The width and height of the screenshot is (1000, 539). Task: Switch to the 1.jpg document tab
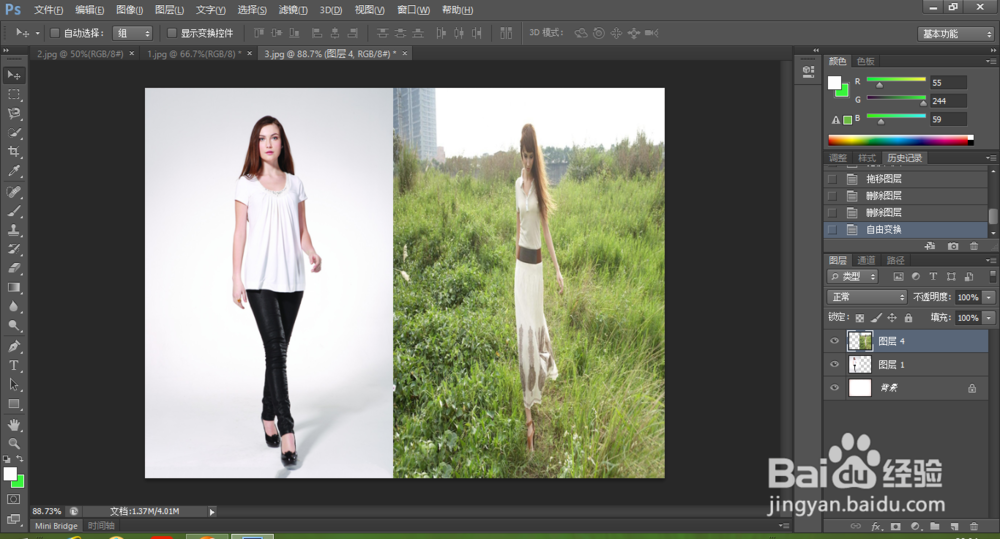[x=190, y=53]
